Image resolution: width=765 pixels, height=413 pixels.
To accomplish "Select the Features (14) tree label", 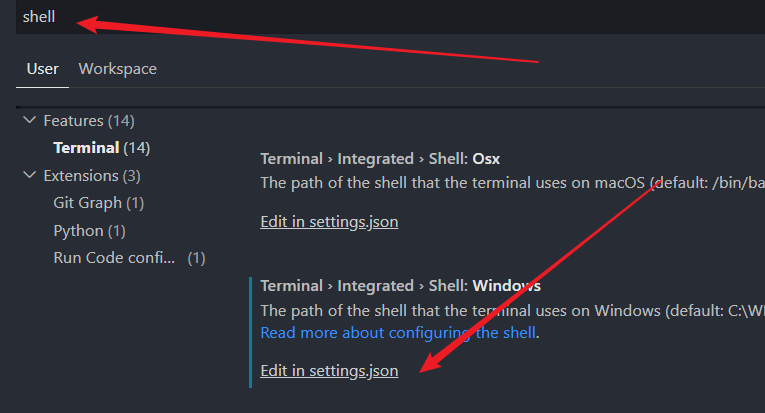I will click(x=88, y=121).
